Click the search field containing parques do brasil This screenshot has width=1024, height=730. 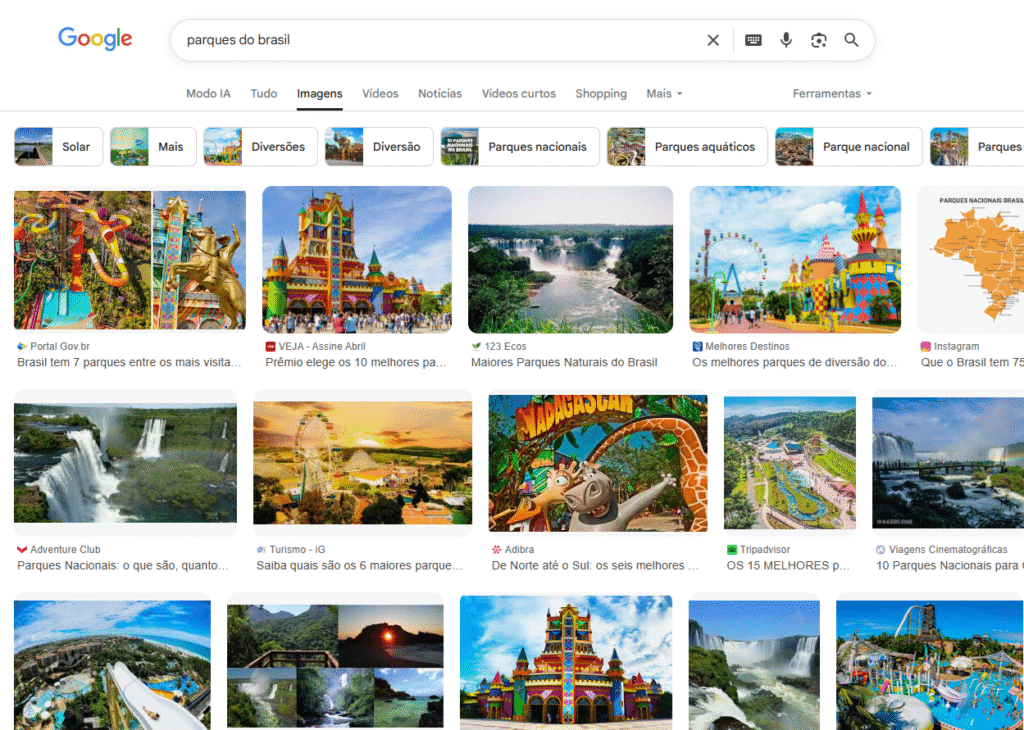(x=440, y=40)
